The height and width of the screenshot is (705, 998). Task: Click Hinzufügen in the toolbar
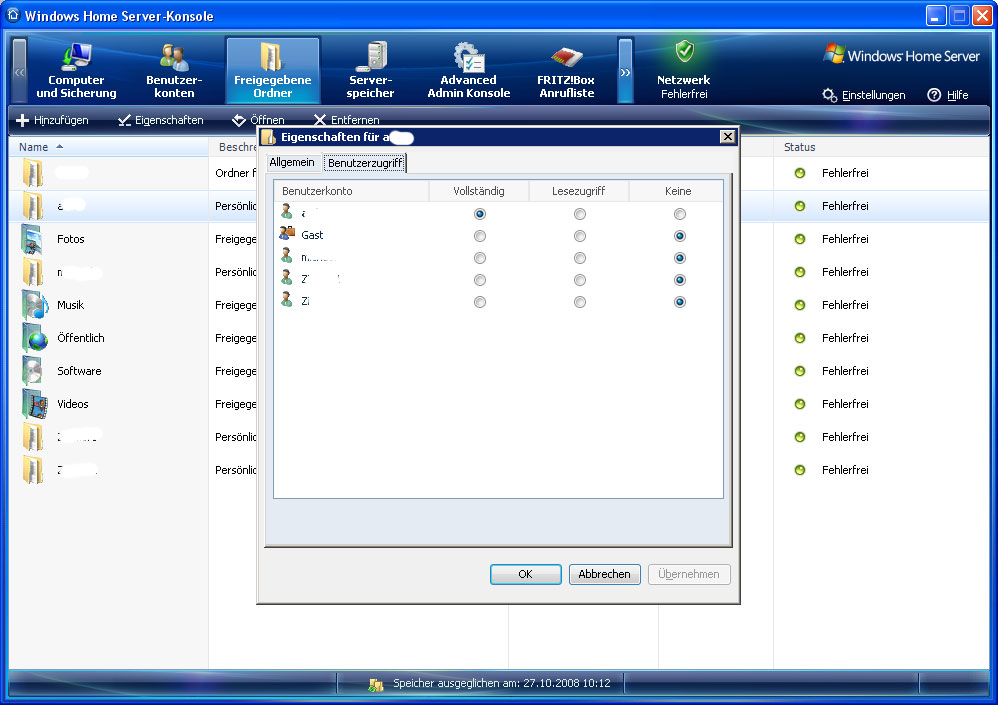(52, 120)
